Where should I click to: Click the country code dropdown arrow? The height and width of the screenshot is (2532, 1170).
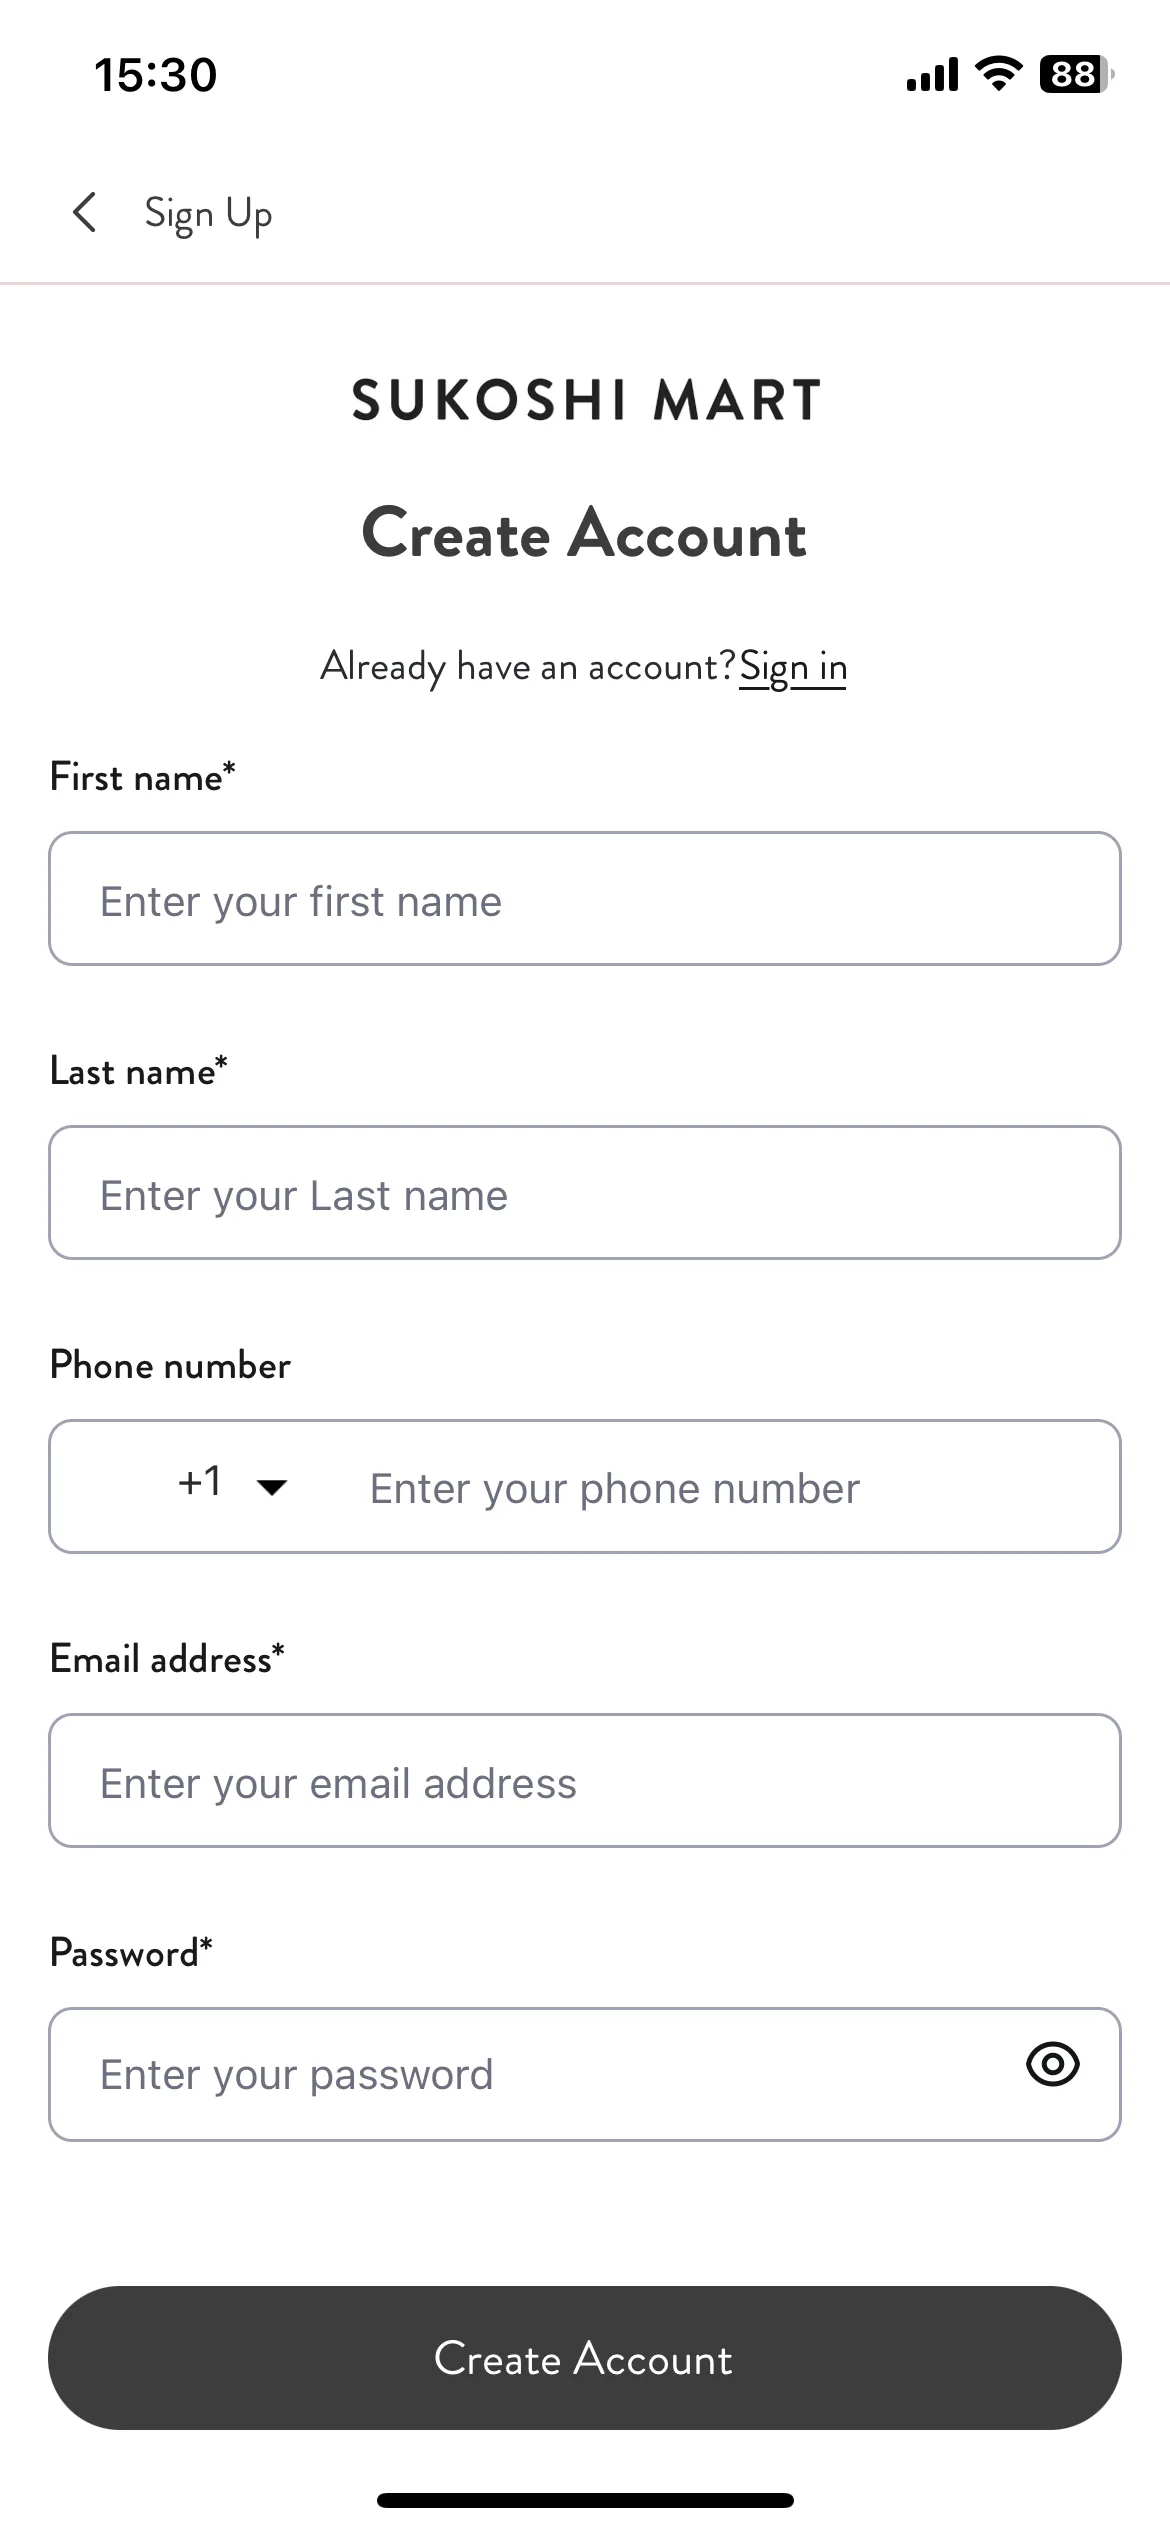272,1487
